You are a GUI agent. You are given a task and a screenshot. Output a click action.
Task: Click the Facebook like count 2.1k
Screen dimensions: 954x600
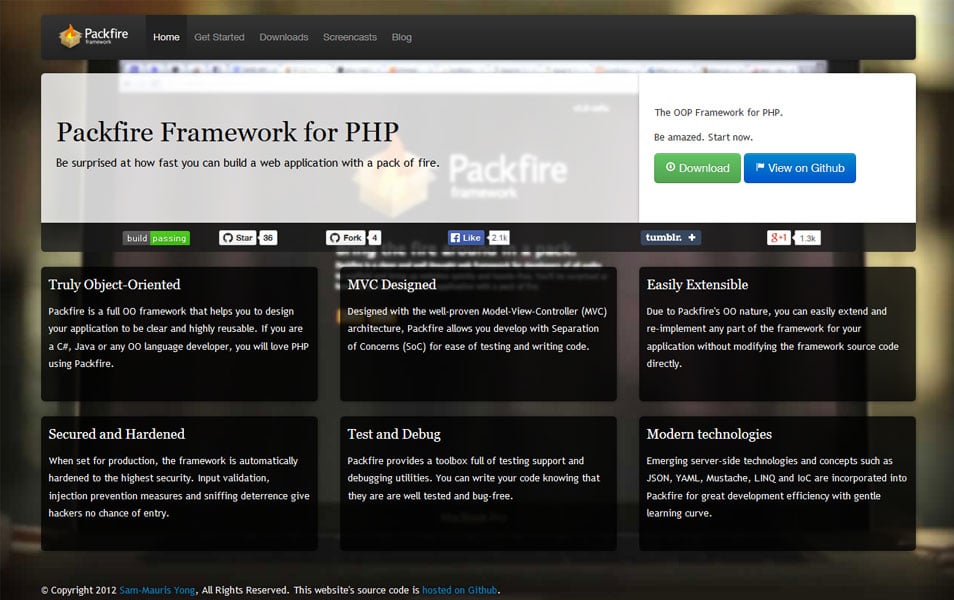coord(500,237)
